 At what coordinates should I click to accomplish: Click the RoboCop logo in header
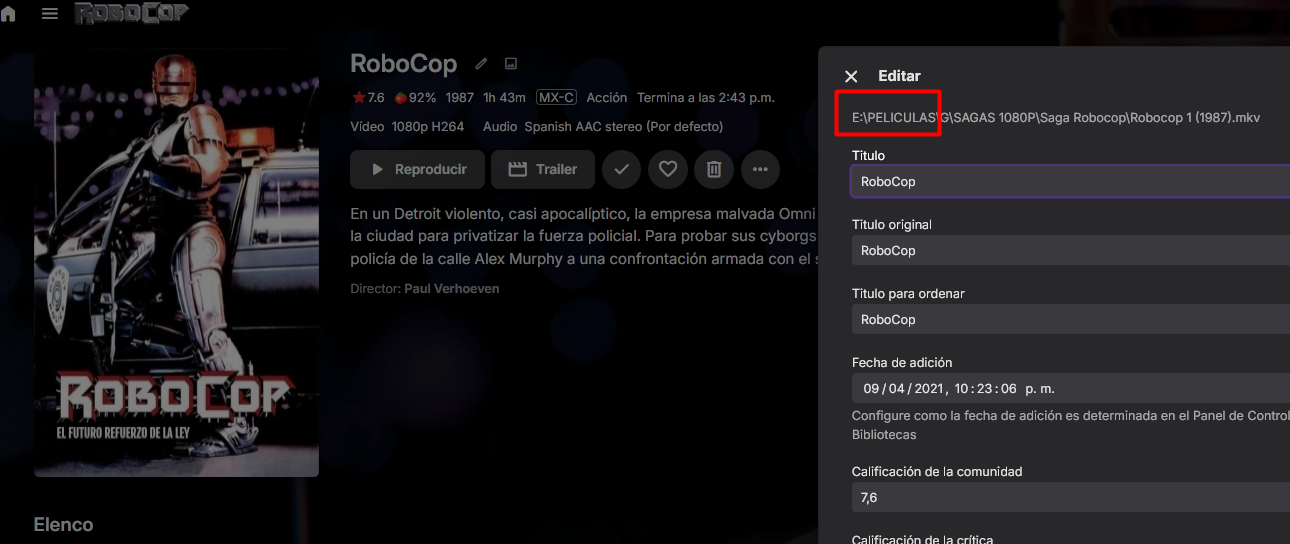click(131, 14)
